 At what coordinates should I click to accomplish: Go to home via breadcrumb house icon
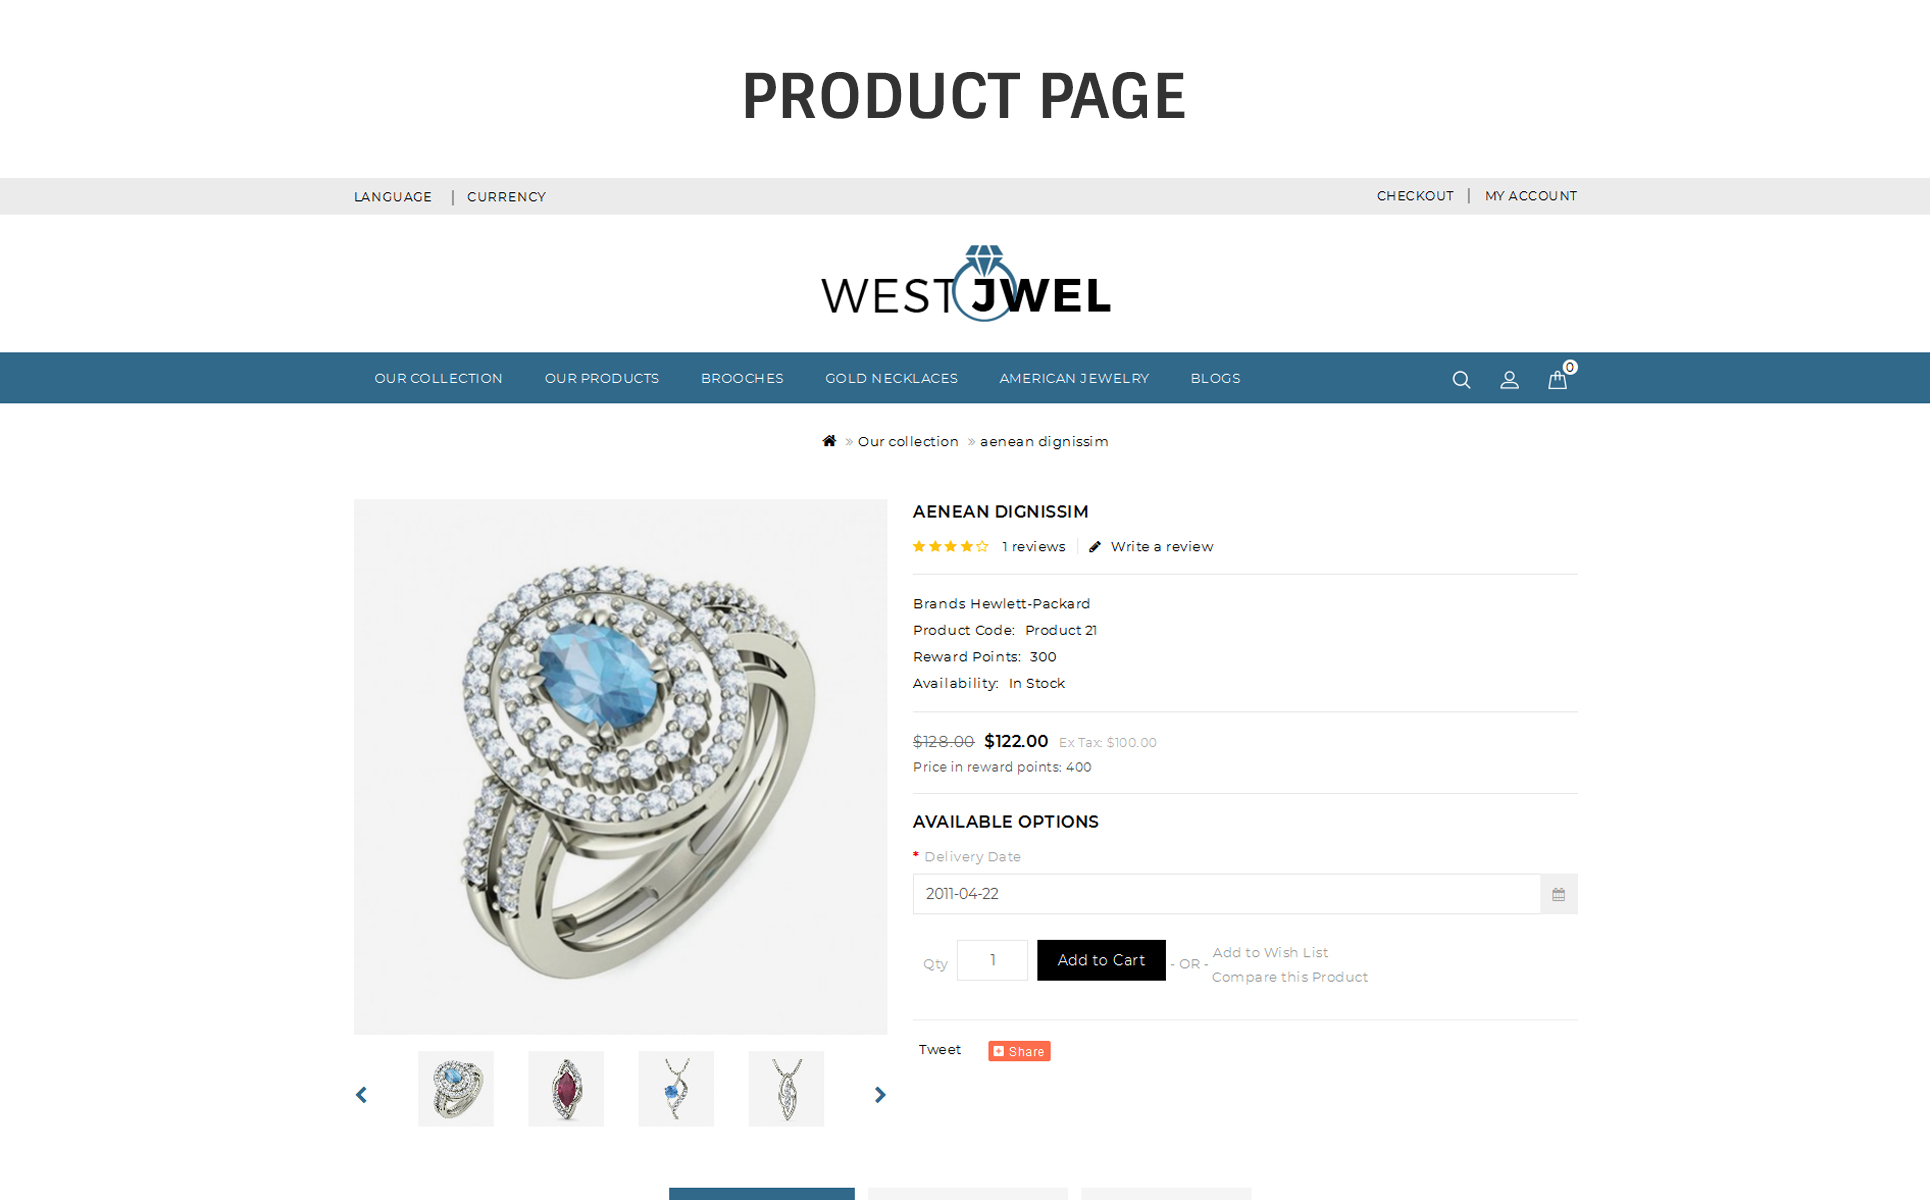pos(829,441)
